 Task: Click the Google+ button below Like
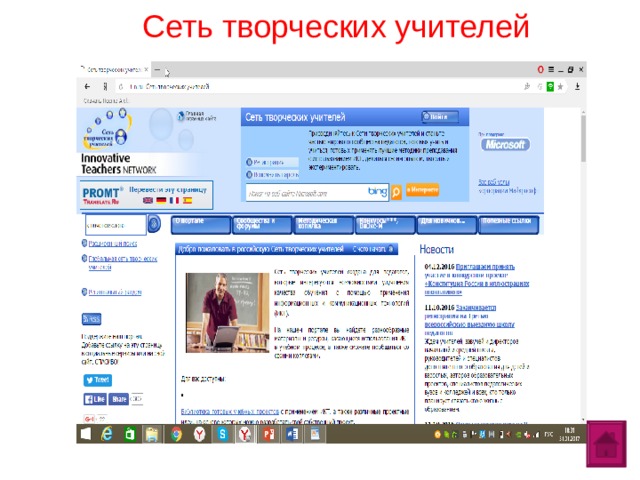pos(89,418)
